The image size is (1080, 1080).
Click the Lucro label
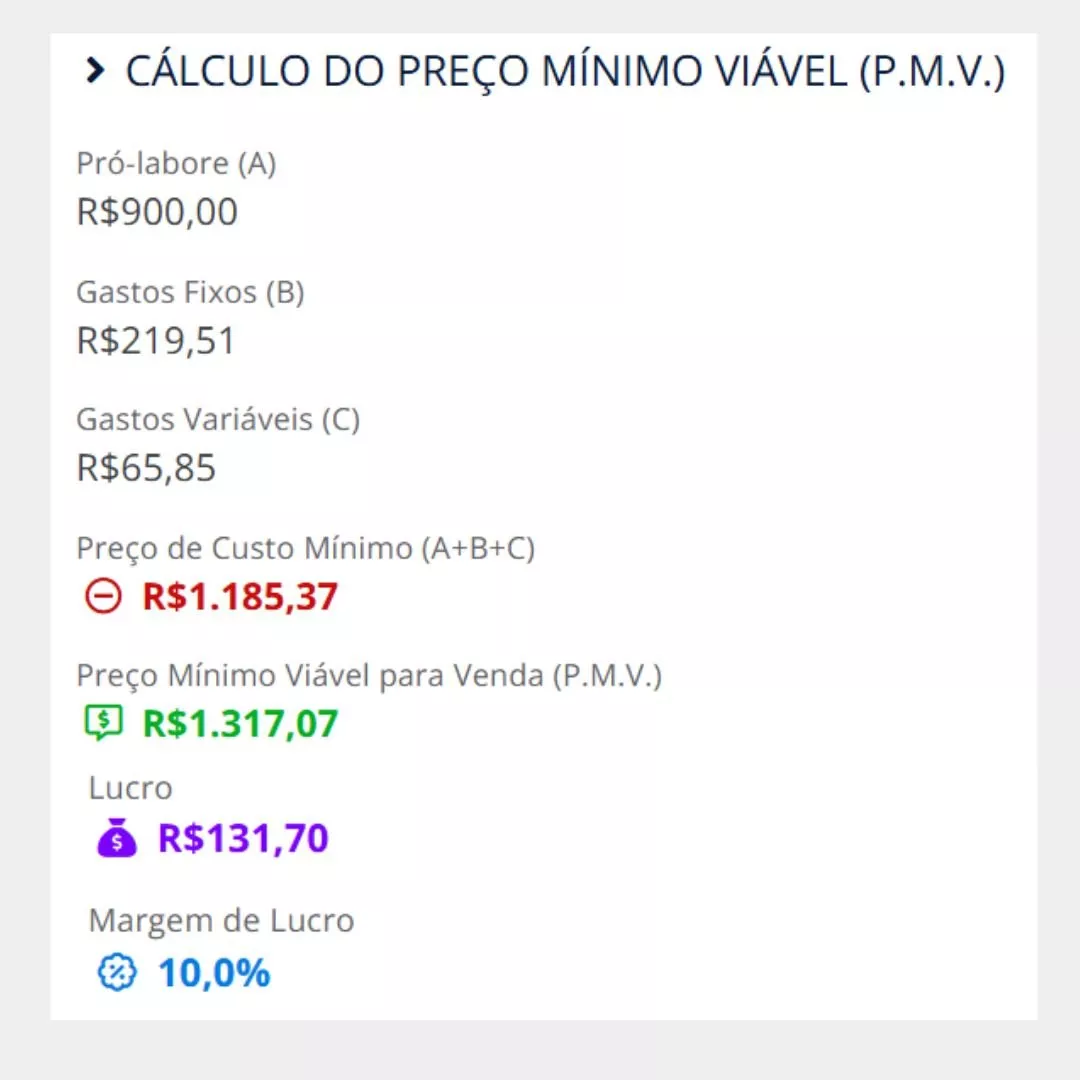pyautogui.click(x=130, y=788)
